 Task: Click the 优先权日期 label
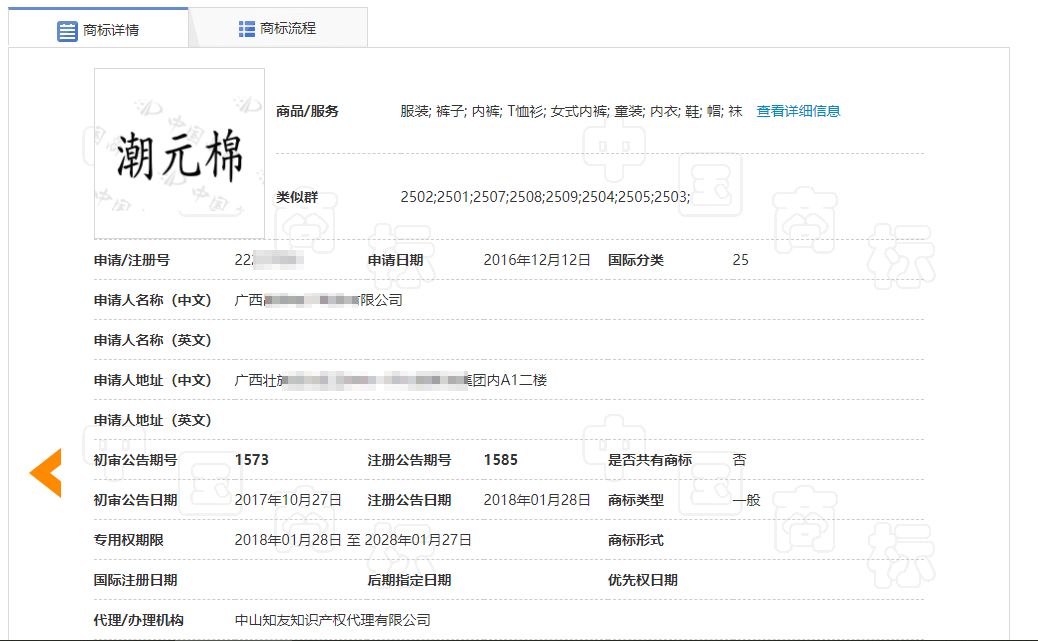tap(643, 580)
